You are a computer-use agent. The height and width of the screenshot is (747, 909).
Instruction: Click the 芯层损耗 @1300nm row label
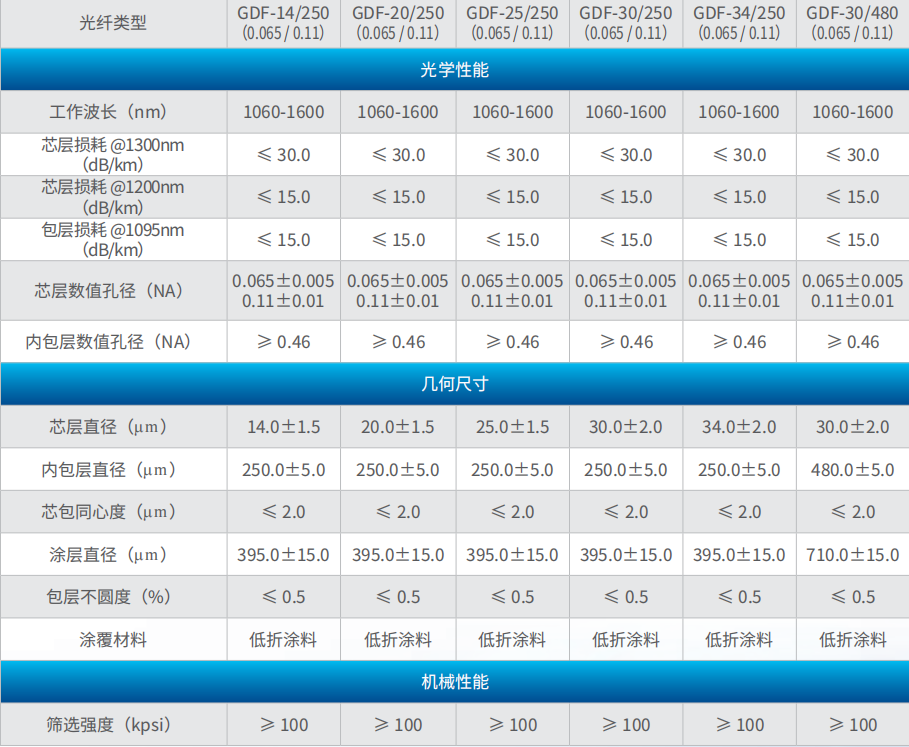[113, 154]
